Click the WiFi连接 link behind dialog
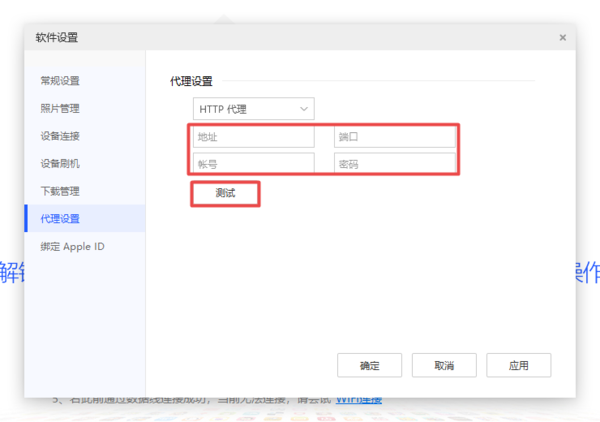The width and height of the screenshot is (600, 422). (358, 401)
